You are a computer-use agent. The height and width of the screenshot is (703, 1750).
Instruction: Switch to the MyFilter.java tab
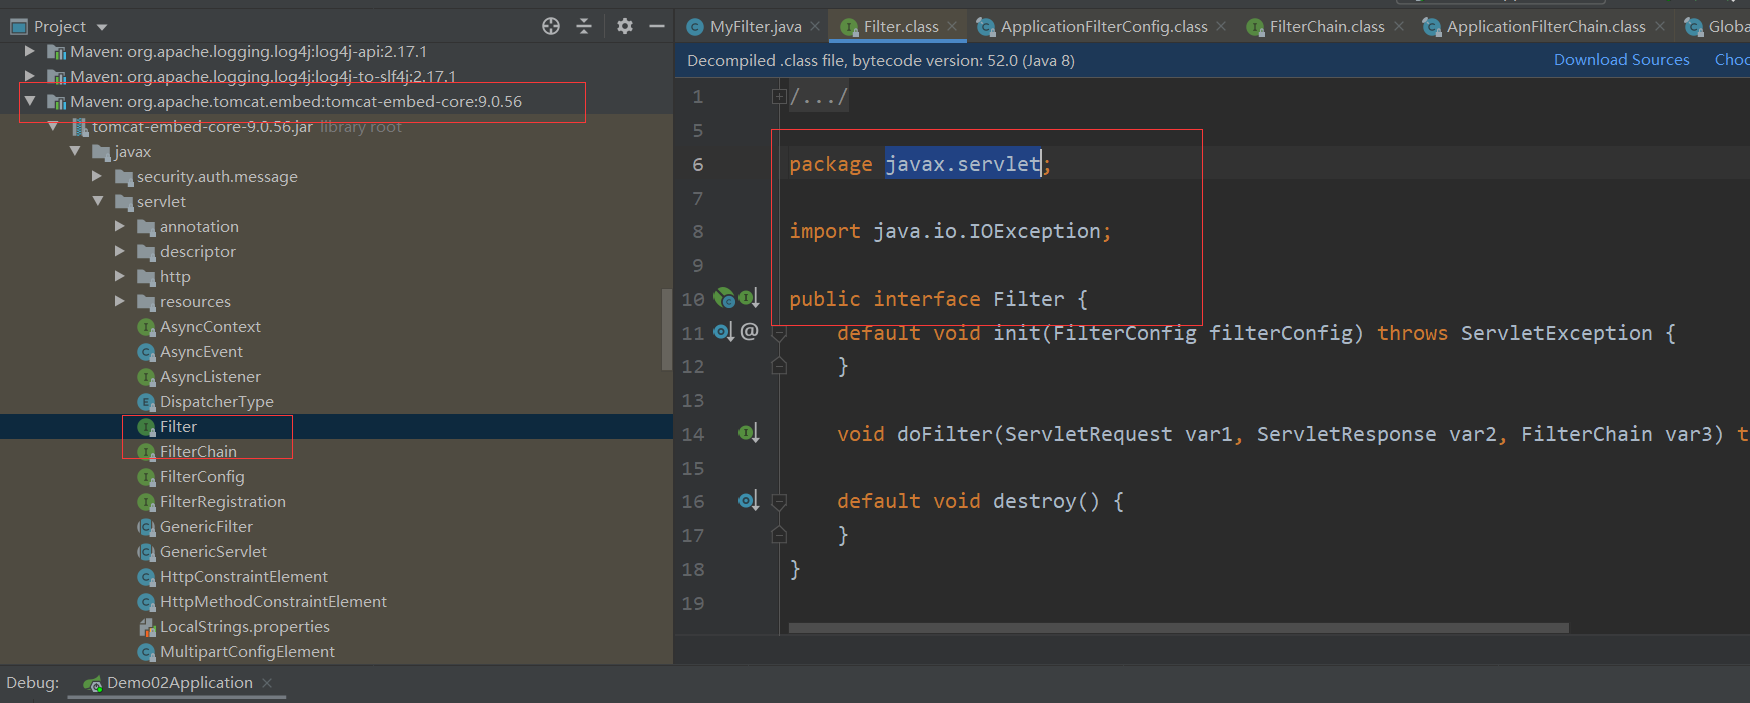tap(755, 27)
